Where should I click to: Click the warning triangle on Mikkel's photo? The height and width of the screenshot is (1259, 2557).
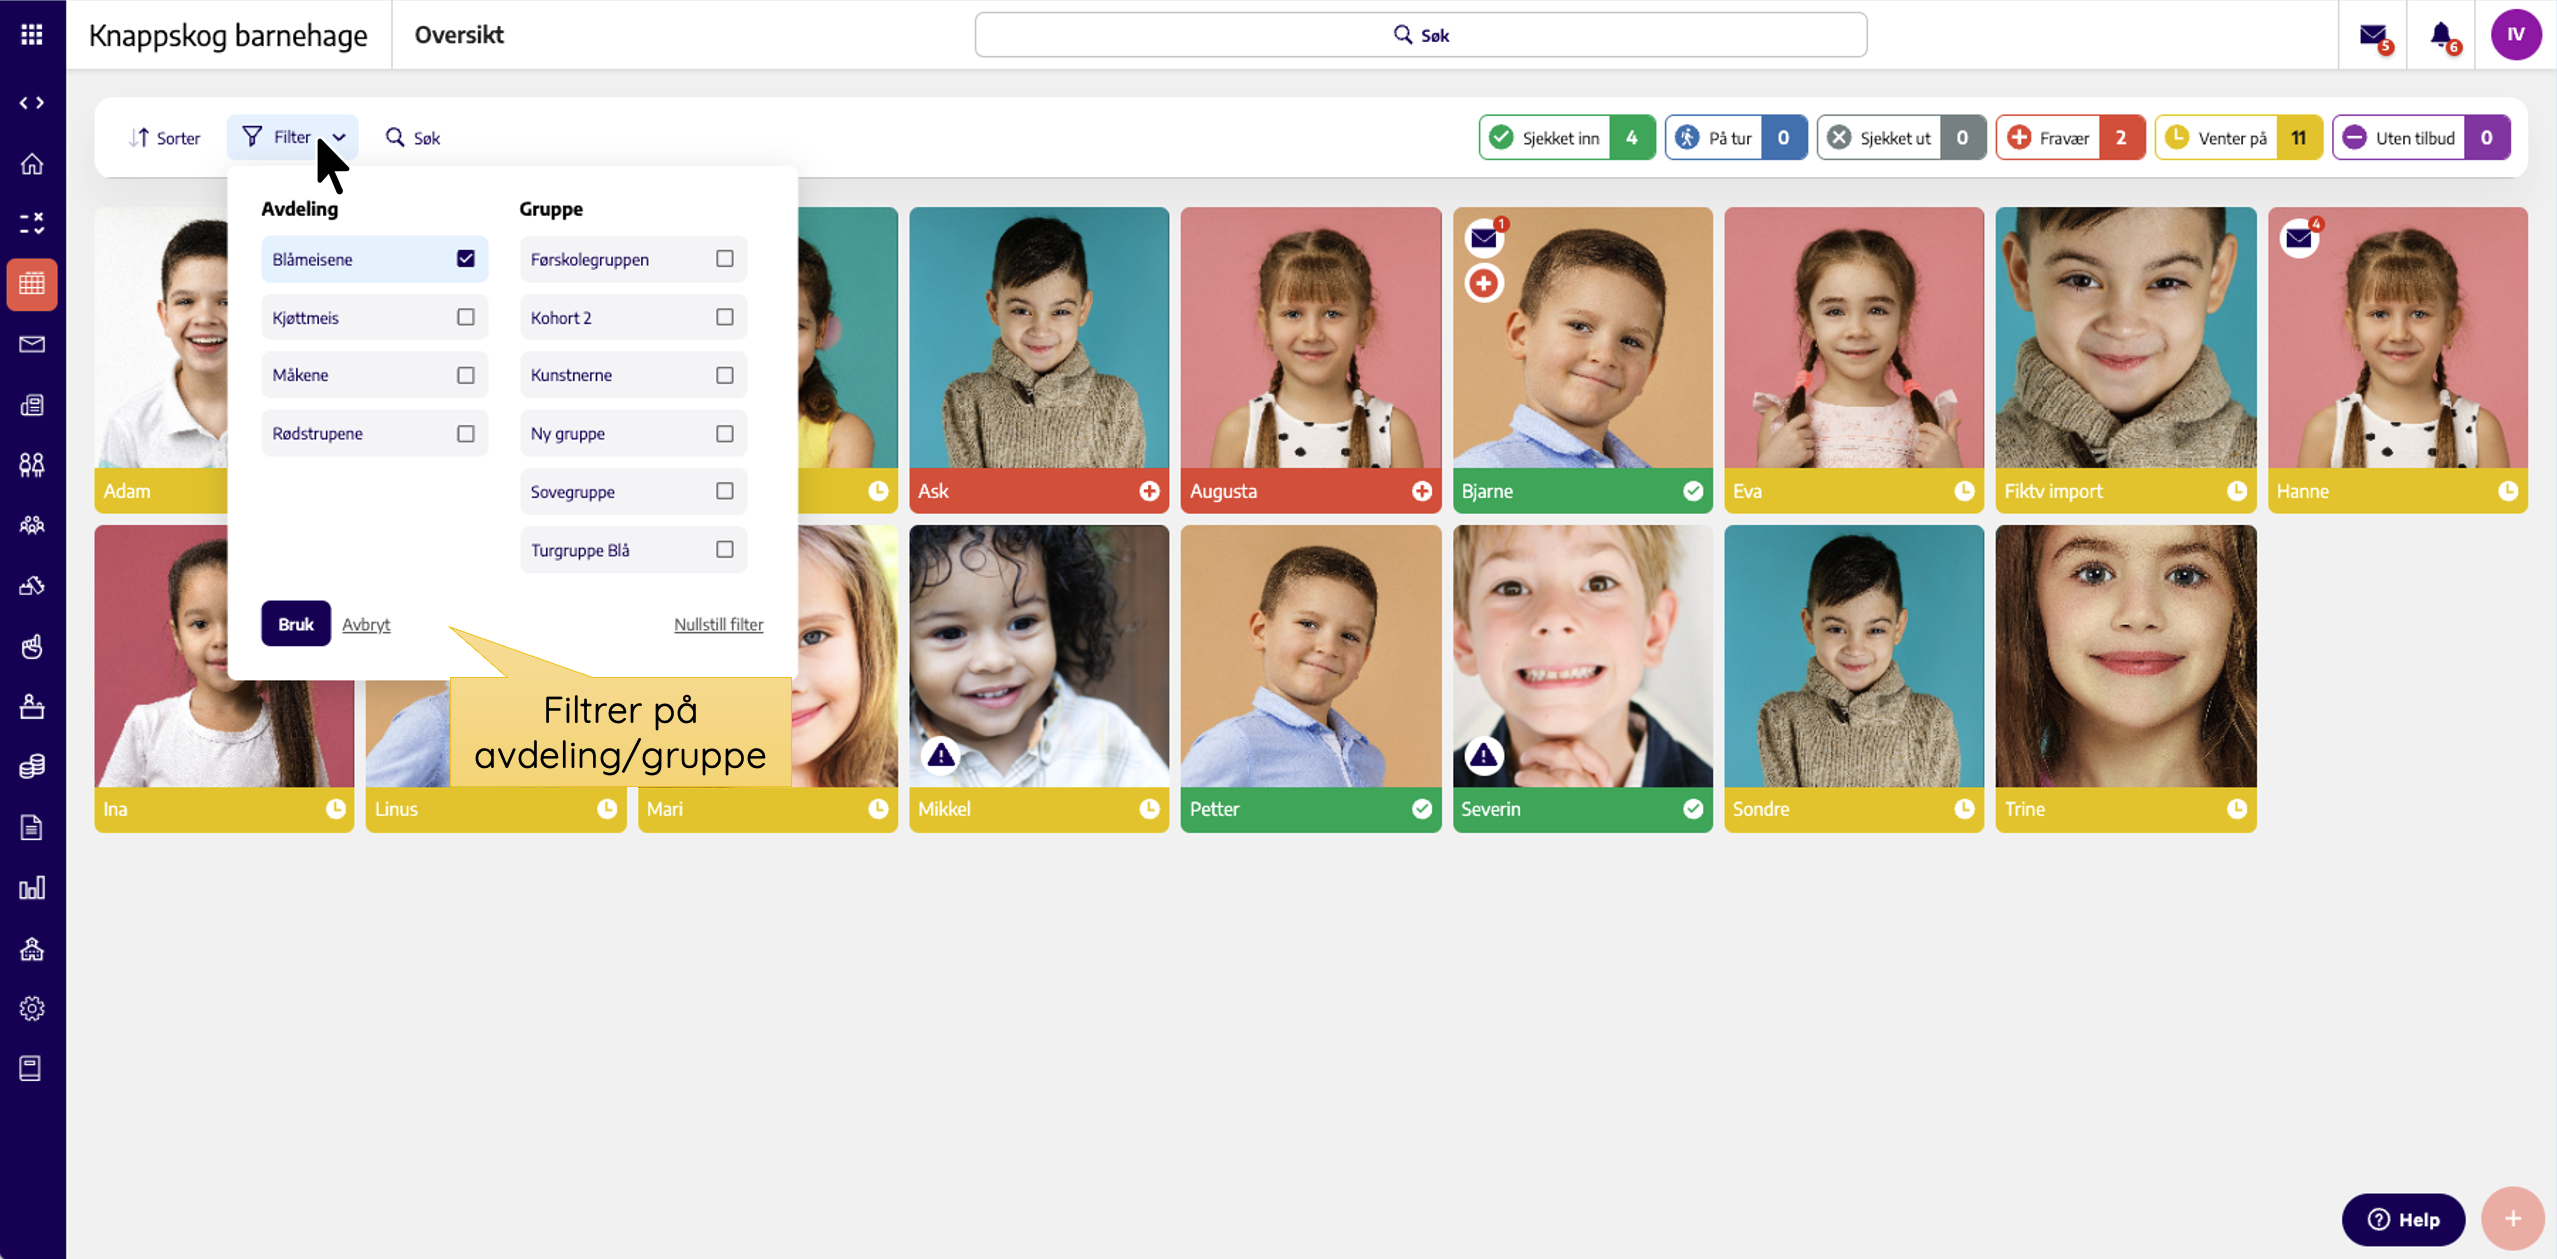[x=940, y=755]
